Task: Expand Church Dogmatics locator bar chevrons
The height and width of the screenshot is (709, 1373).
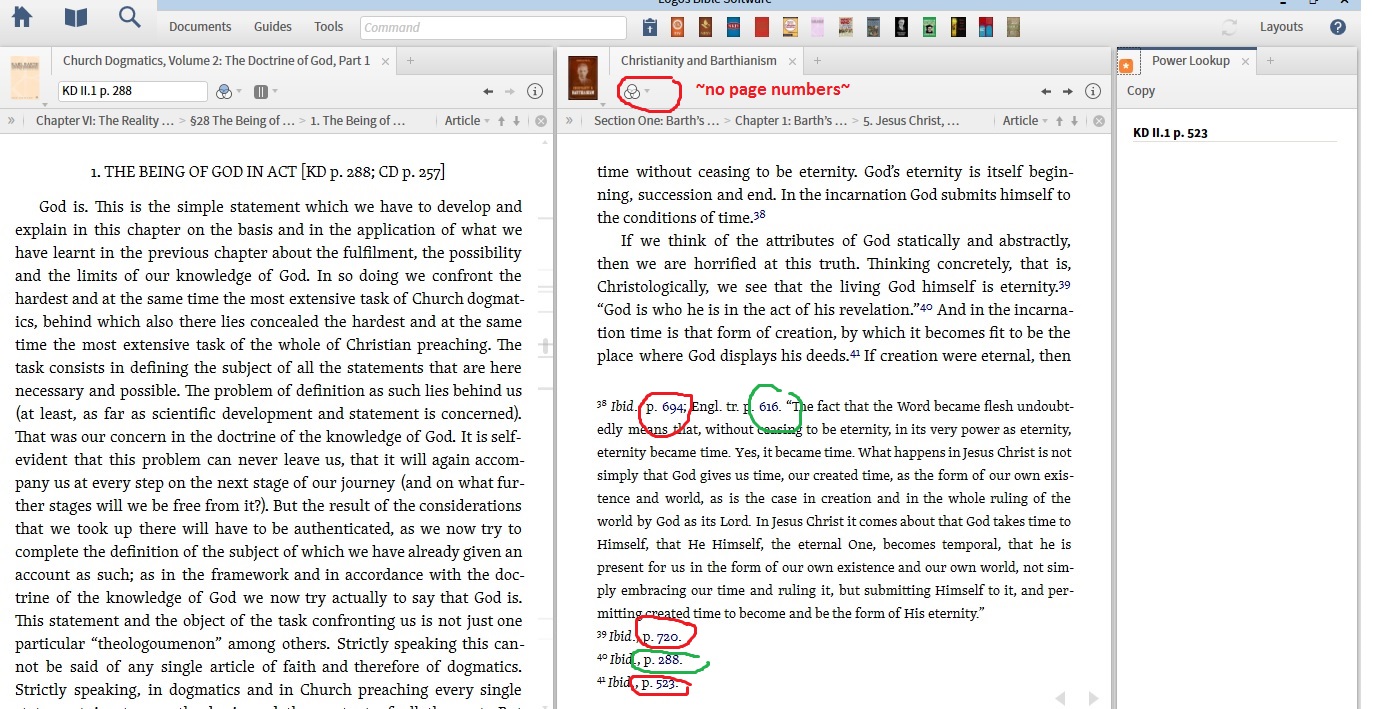Action: click(x=11, y=121)
